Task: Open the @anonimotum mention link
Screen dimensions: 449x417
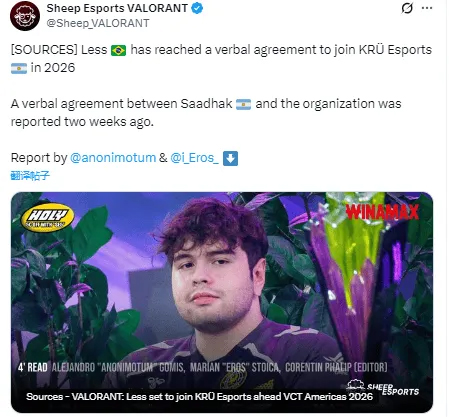Action: coord(113,158)
